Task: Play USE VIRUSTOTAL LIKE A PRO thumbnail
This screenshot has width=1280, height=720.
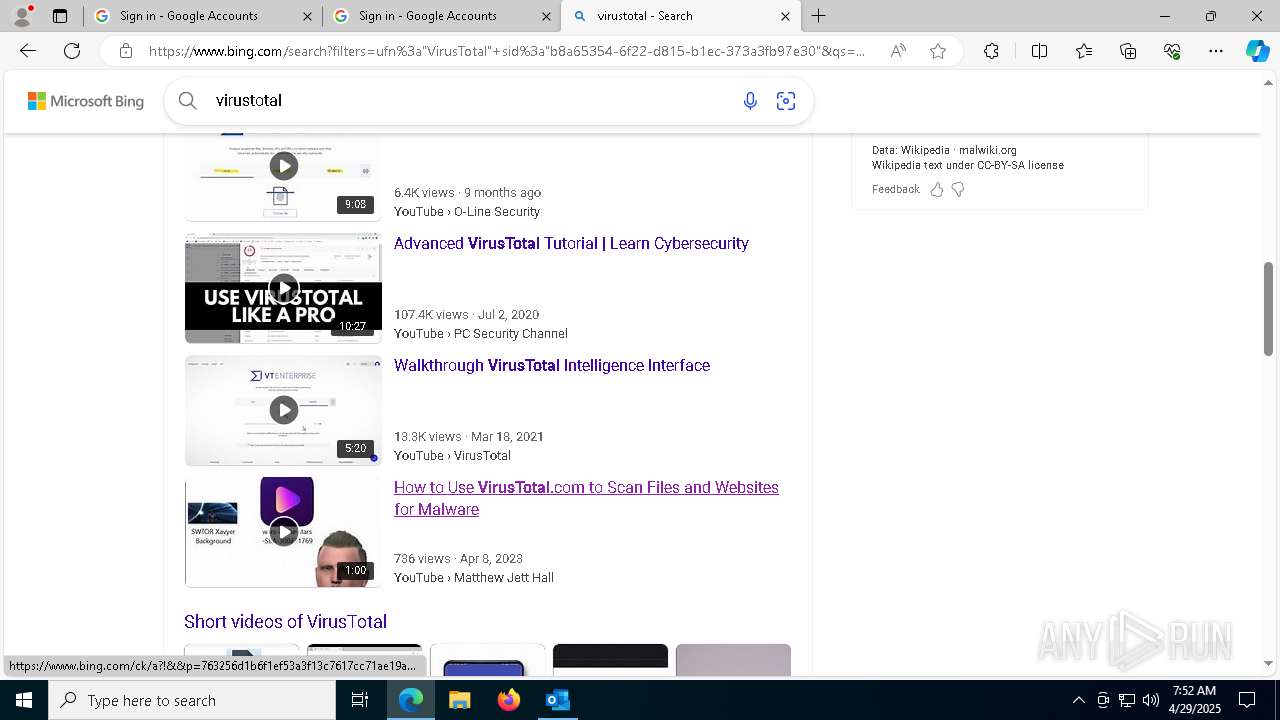Action: pyautogui.click(x=283, y=288)
